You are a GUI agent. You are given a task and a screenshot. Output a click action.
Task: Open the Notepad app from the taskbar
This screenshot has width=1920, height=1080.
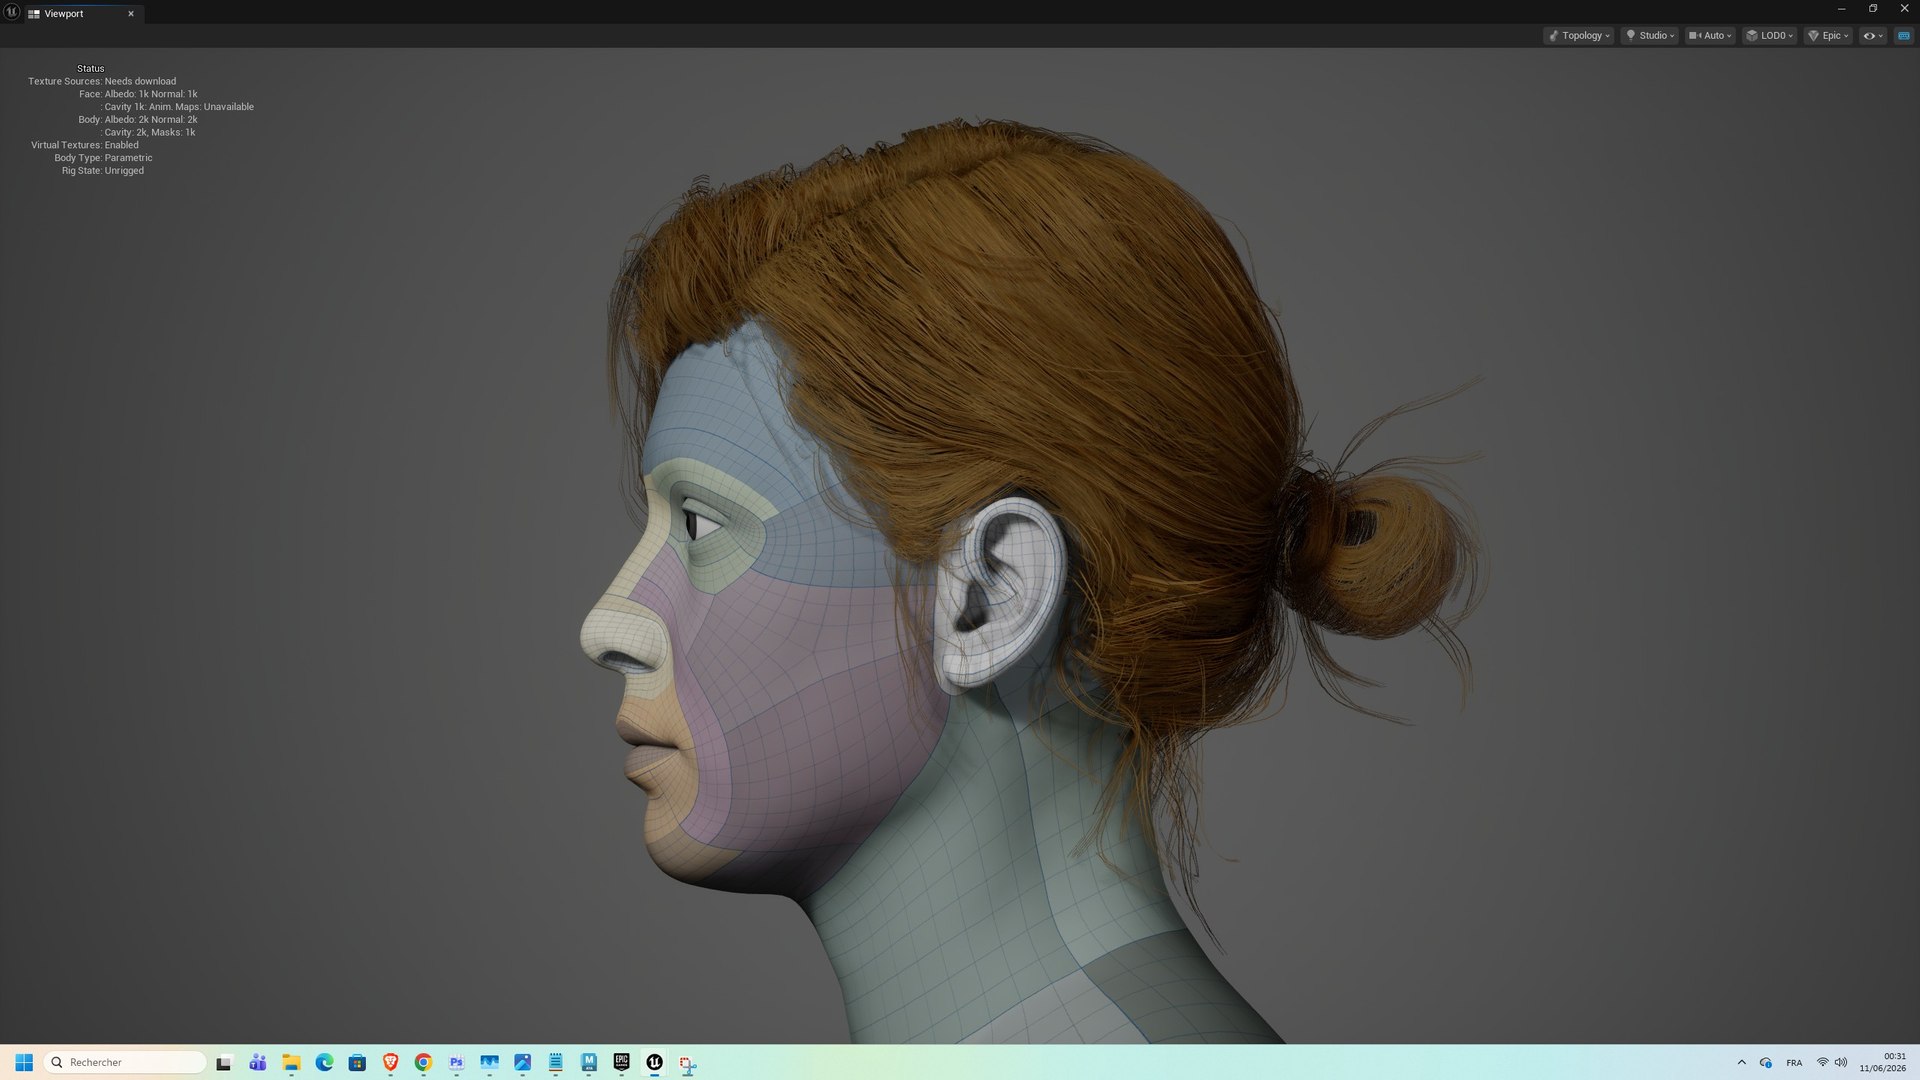(555, 1062)
